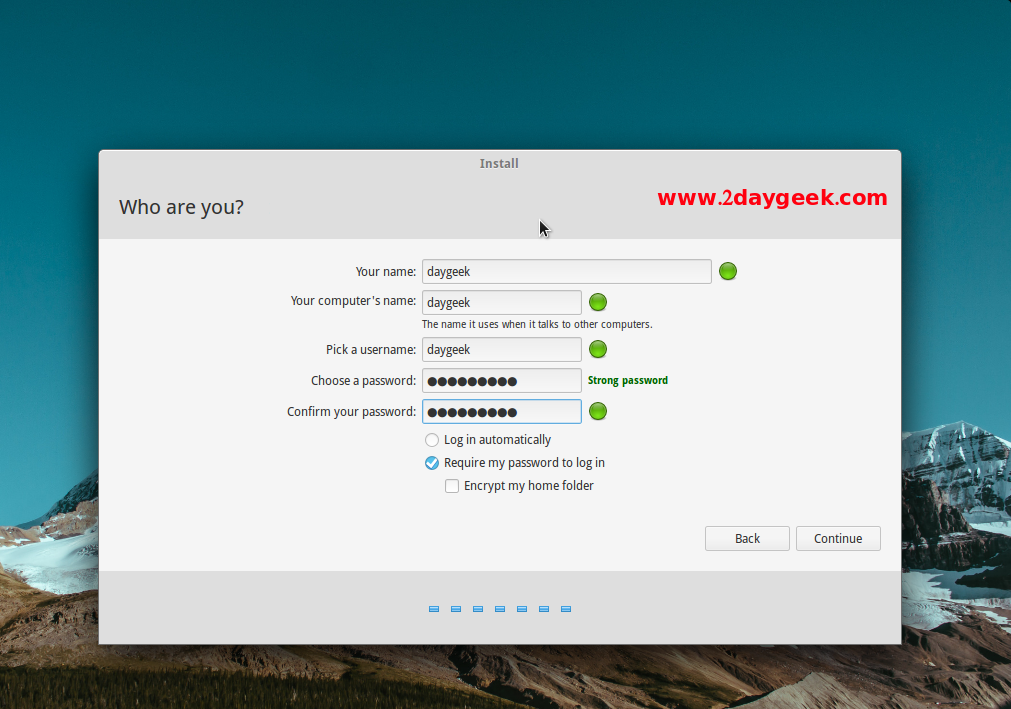This screenshot has width=1011, height=709.
Task: Click the Choose a password field
Action: point(501,380)
